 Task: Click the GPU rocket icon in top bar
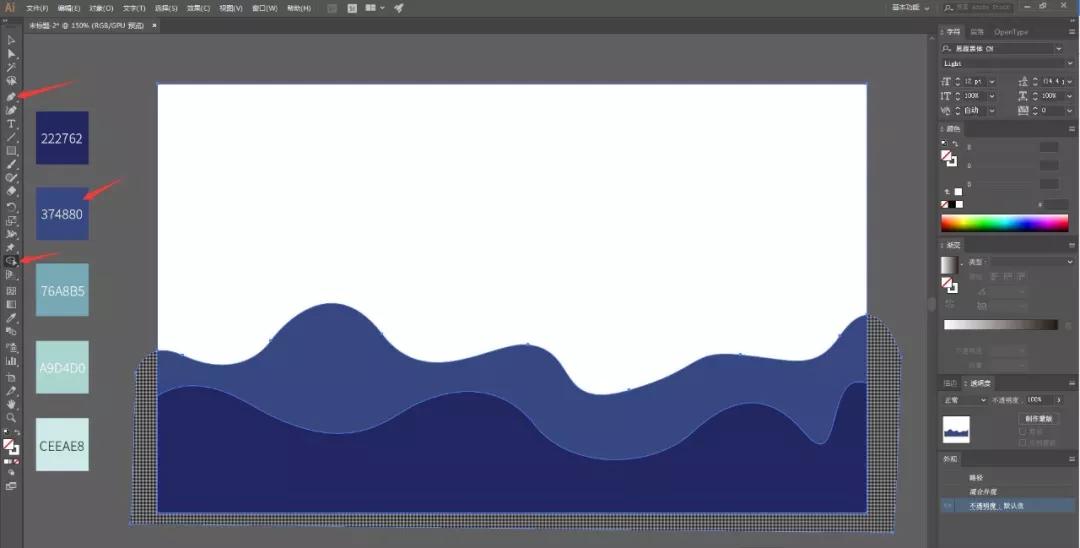pyautogui.click(x=399, y=8)
